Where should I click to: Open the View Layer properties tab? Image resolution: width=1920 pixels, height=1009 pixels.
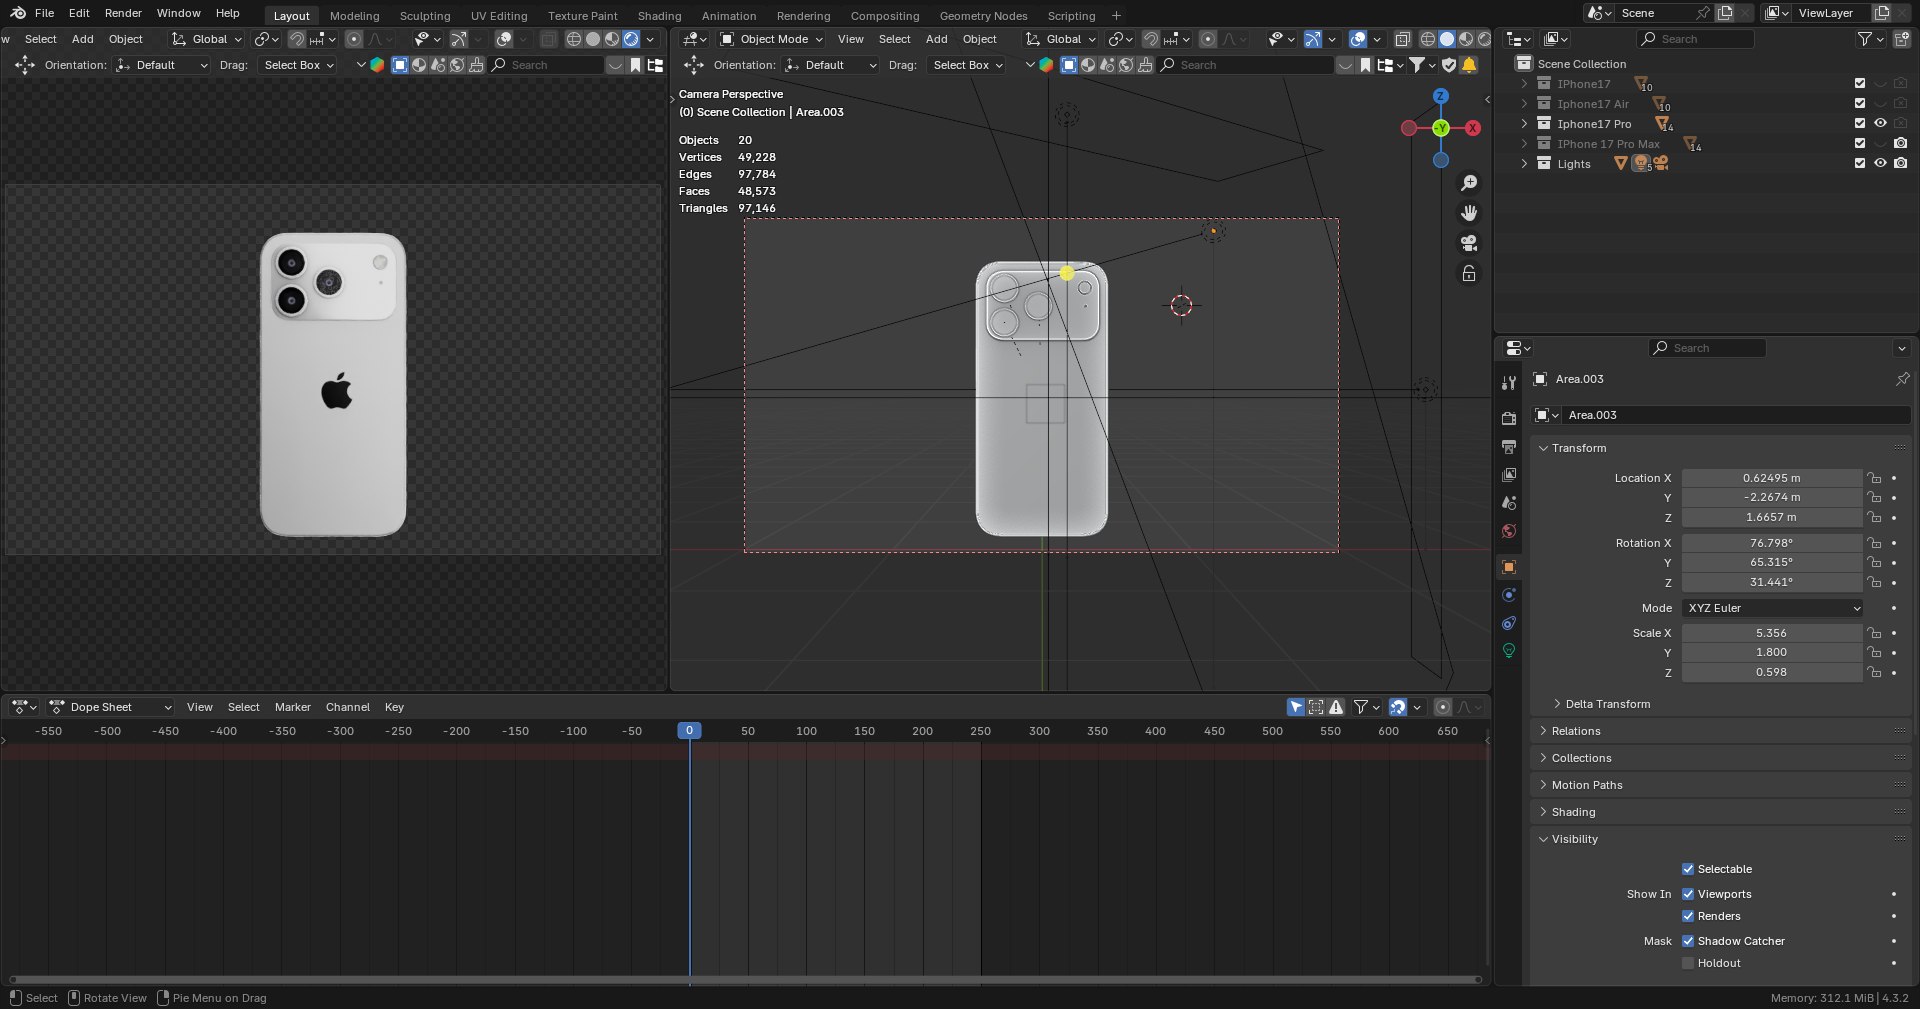pyautogui.click(x=1509, y=475)
